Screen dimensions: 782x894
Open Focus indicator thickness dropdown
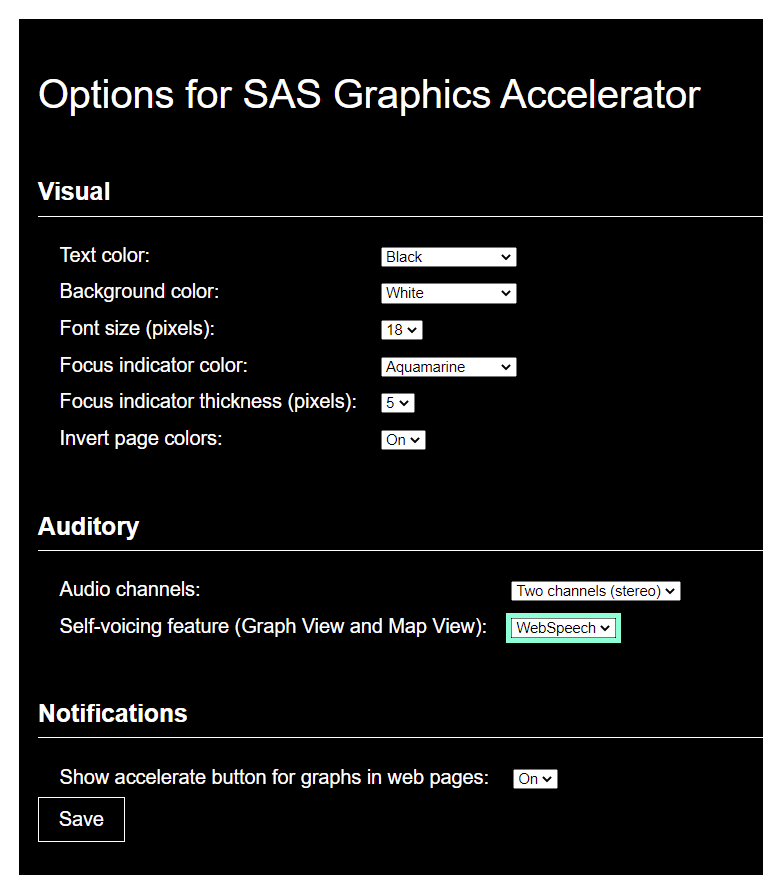[x=397, y=403]
